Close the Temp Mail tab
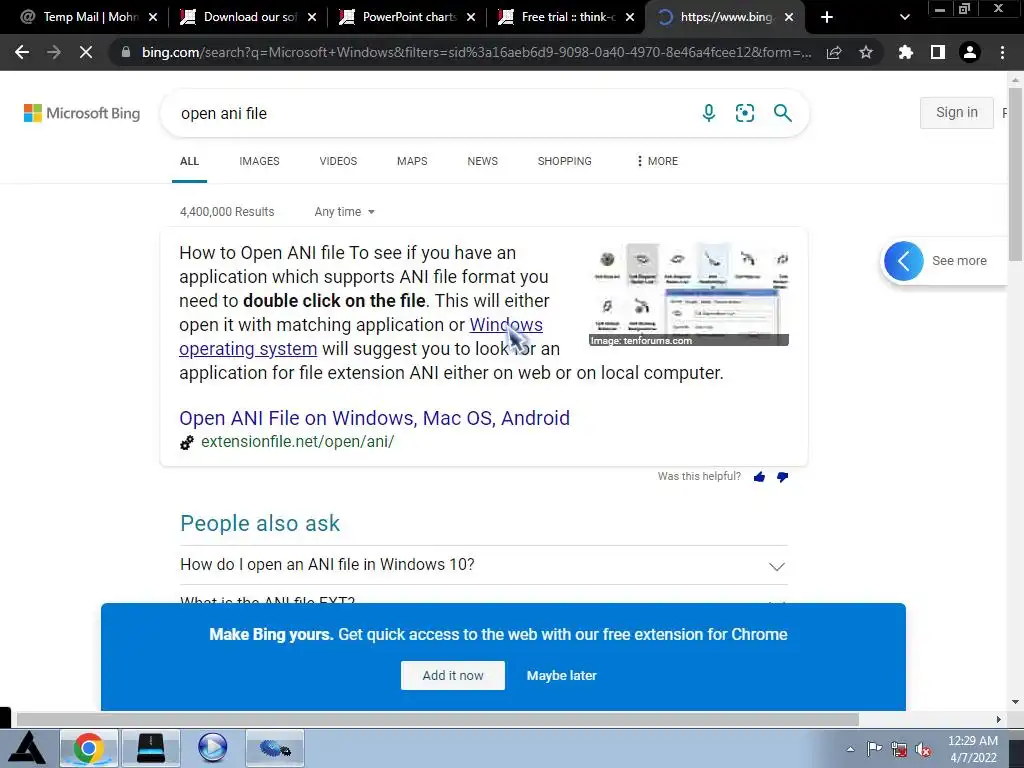 153,17
